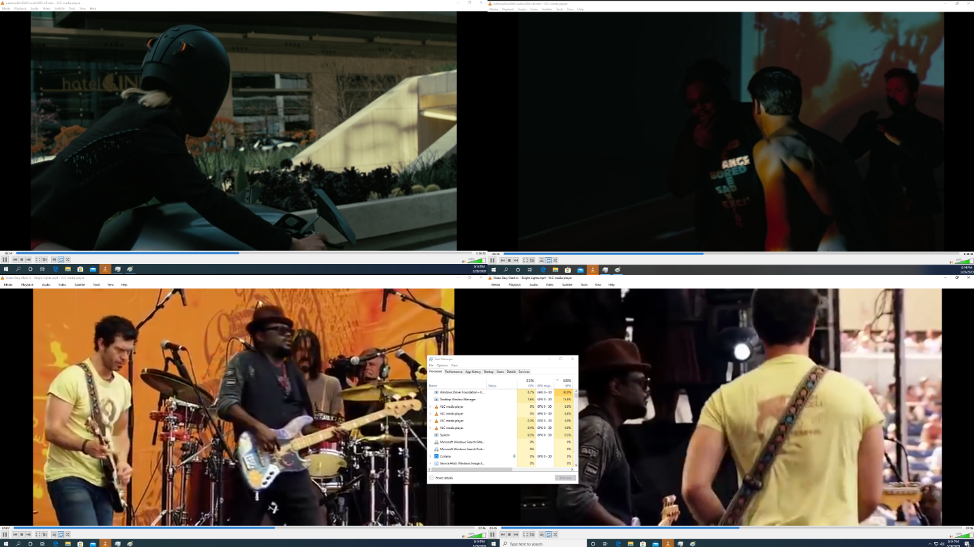Collapse Task Manager using Fewer details
The image size is (974, 547).
[x=443, y=478]
